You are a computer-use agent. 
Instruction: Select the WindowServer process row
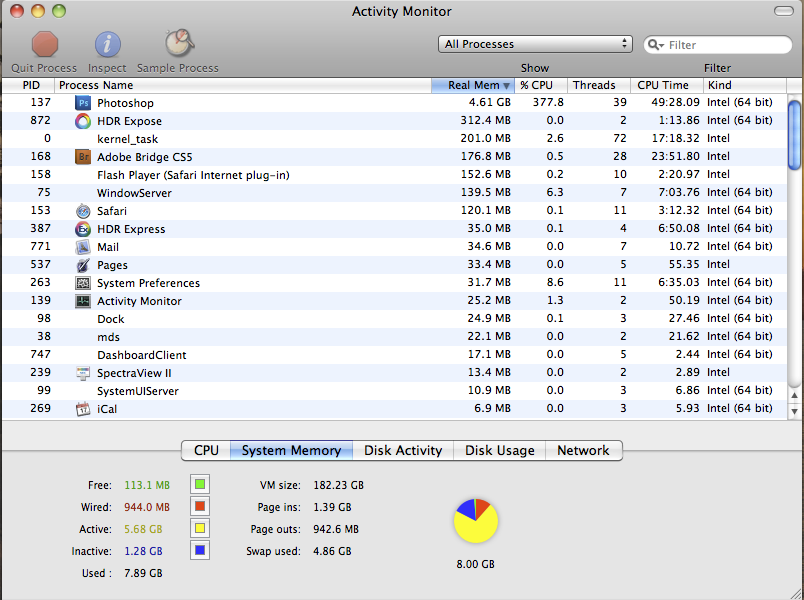[x=394, y=193]
